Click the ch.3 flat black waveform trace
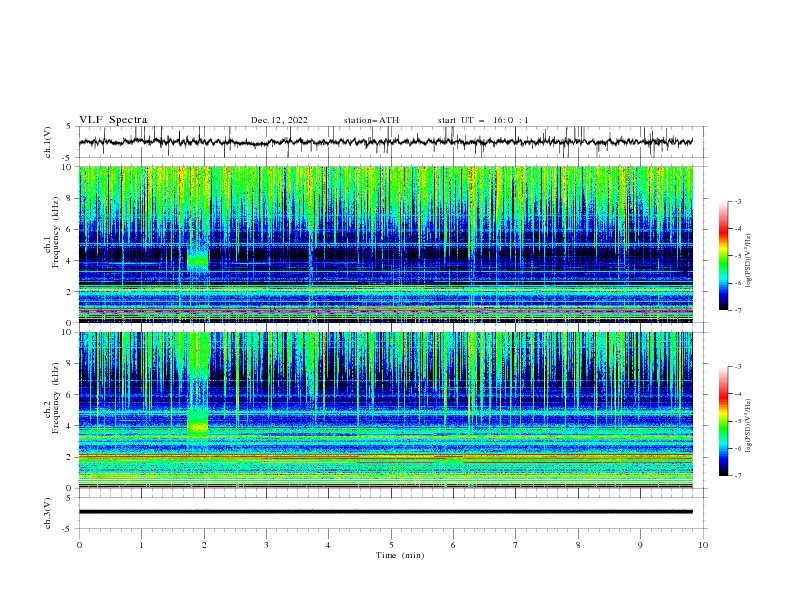792x612 pixels. 385,512
